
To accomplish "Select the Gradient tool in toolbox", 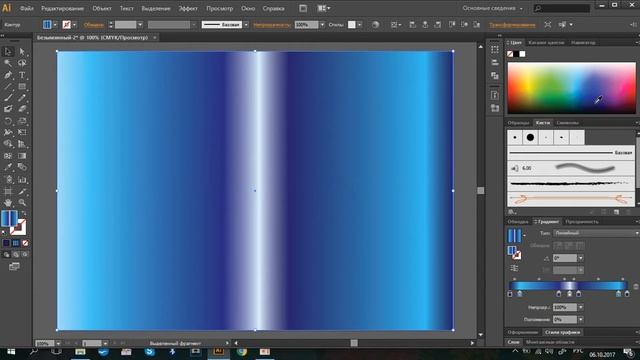I will (22, 156).
